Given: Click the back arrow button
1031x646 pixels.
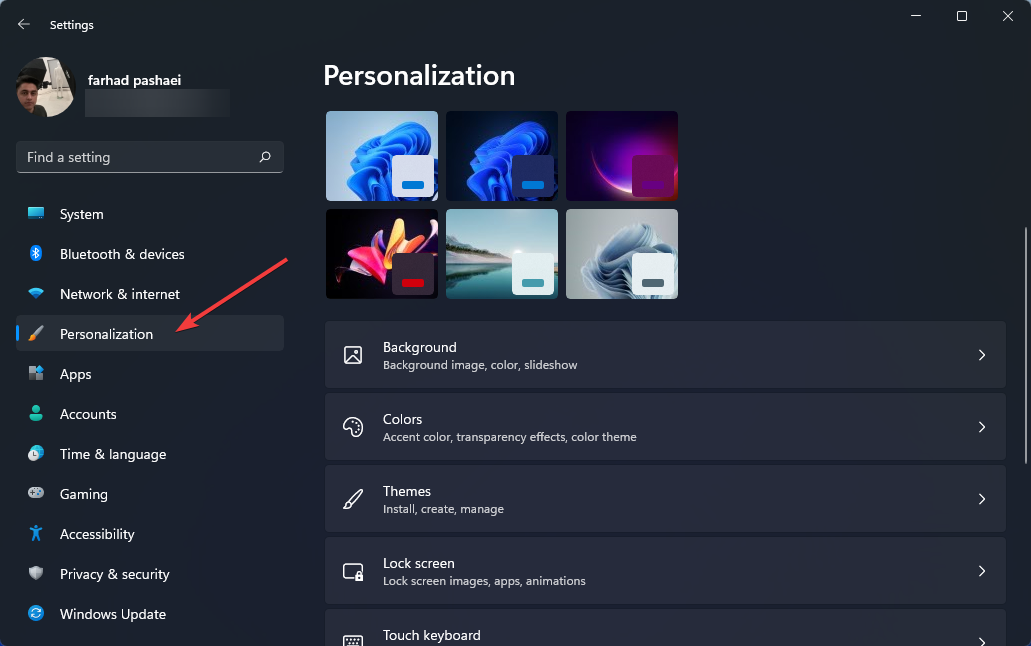Looking at the screenshot, I should pyautogui.click(x=22, y=24).
